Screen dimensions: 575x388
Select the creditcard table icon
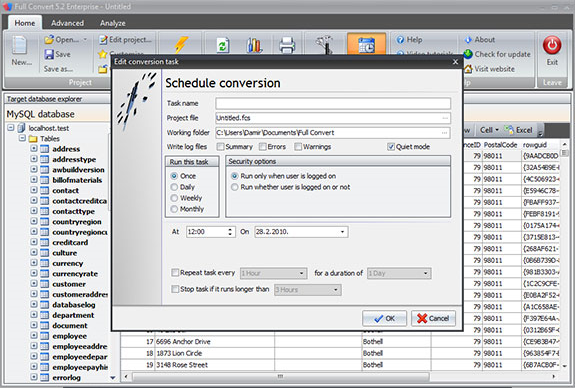[44, 242]
